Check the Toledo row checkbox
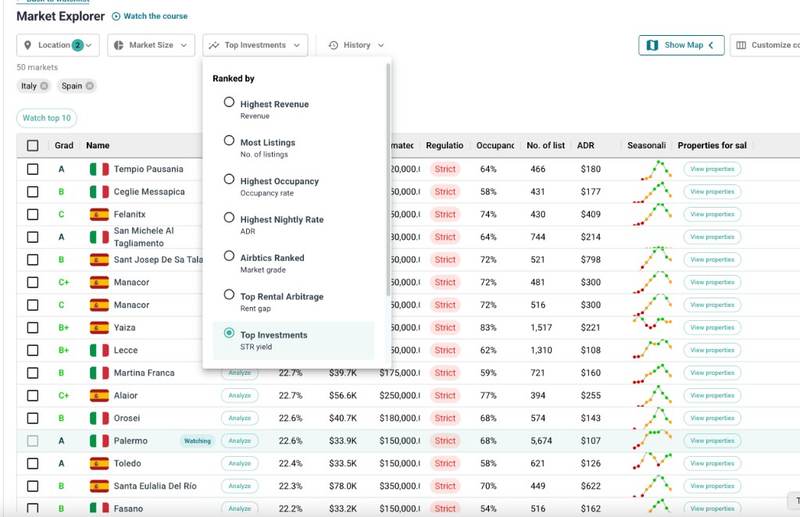 (x=33, y=463)
